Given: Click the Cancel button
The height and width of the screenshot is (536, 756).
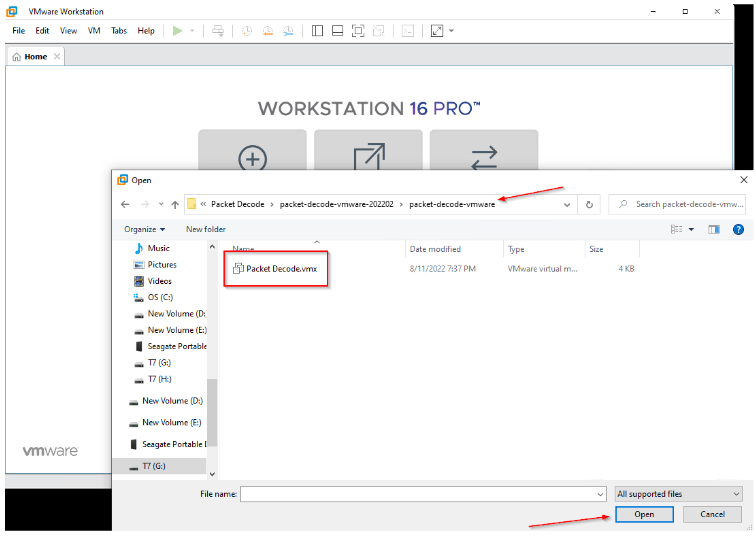Looking at the screenshot, I should click(712, 514).
